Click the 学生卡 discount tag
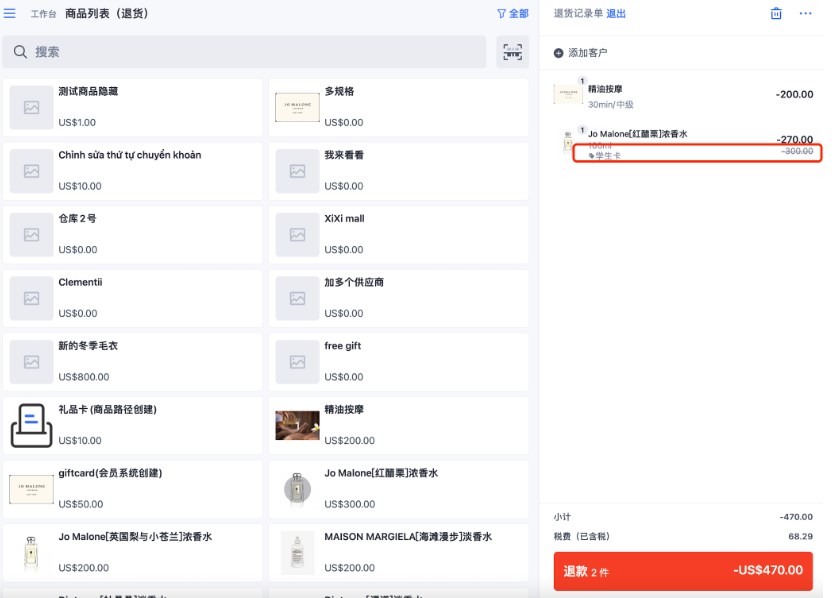 click(x=605, y=155)
